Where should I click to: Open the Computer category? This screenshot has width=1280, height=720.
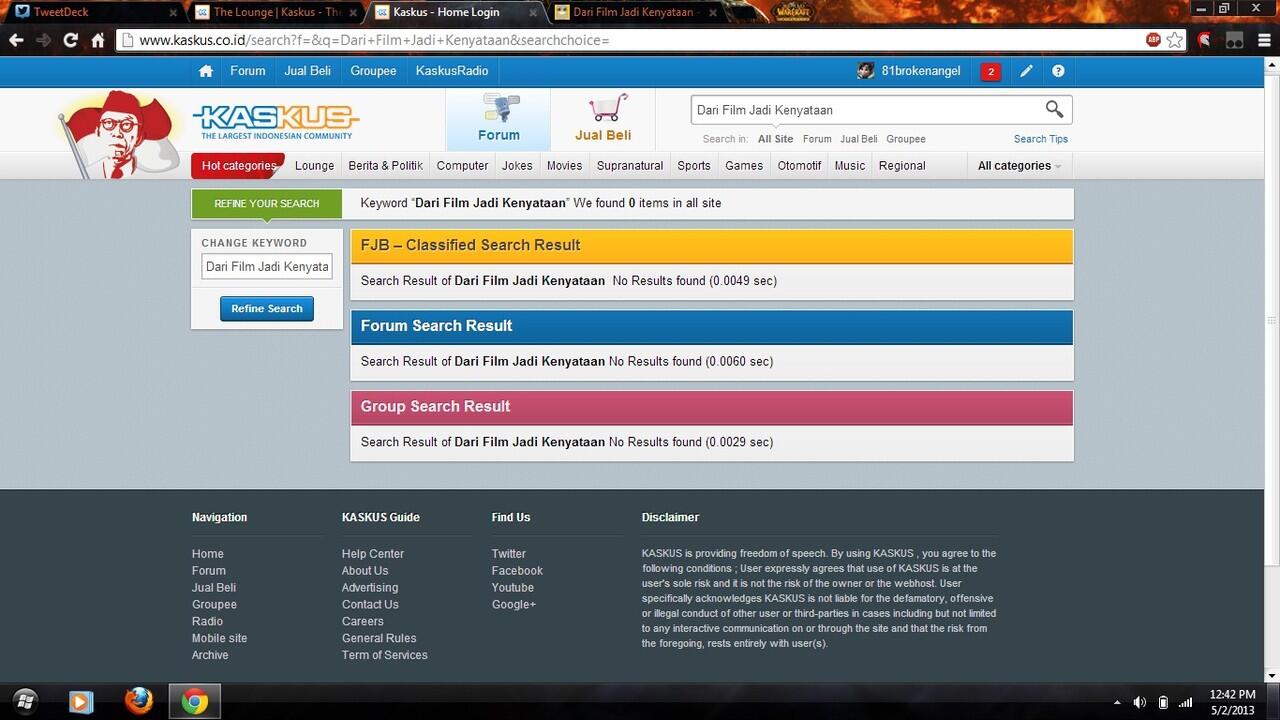462,166
